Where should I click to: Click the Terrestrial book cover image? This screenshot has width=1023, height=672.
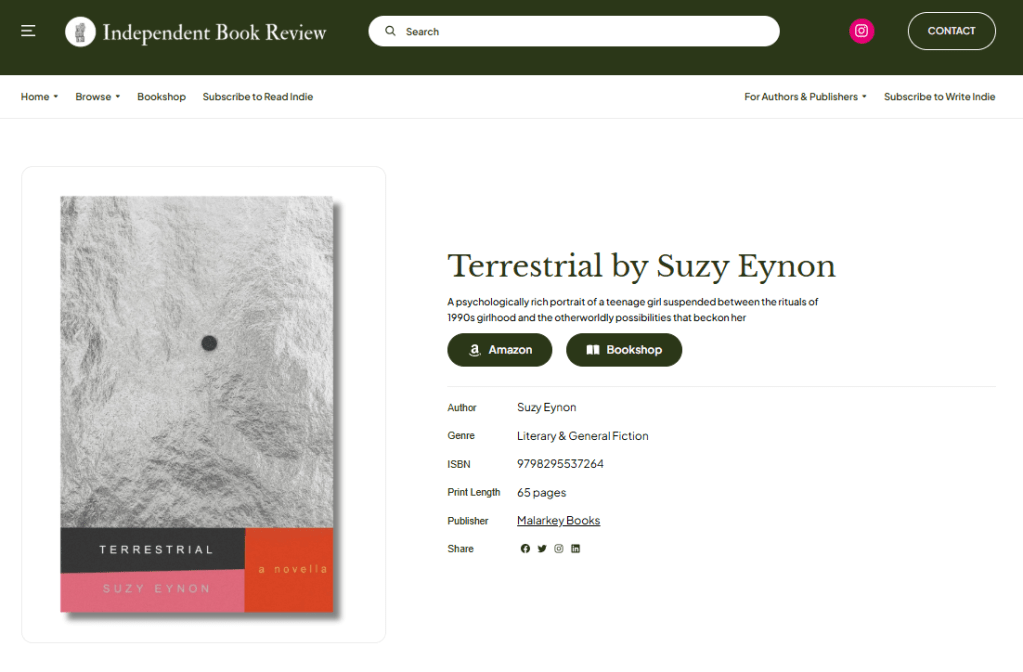coord(197,405)
